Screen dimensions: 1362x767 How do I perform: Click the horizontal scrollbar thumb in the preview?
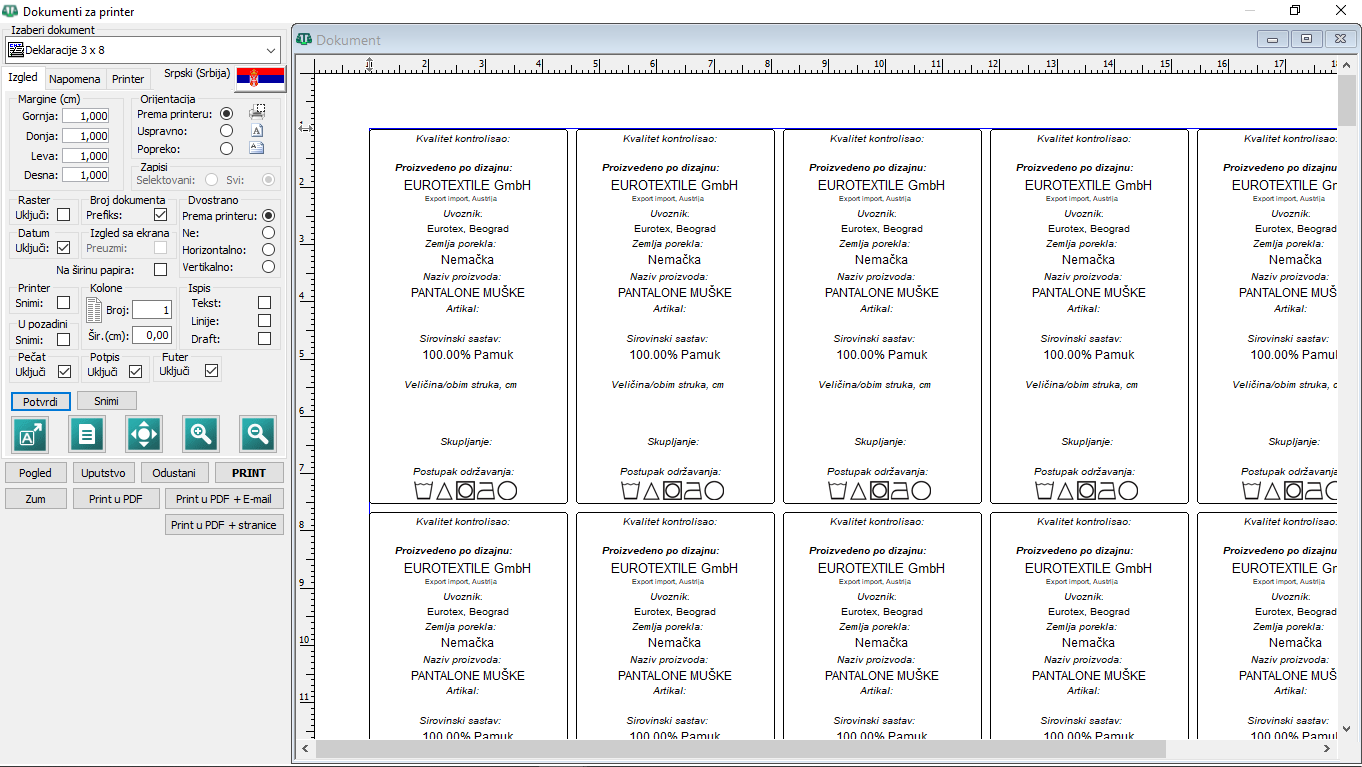741,748
